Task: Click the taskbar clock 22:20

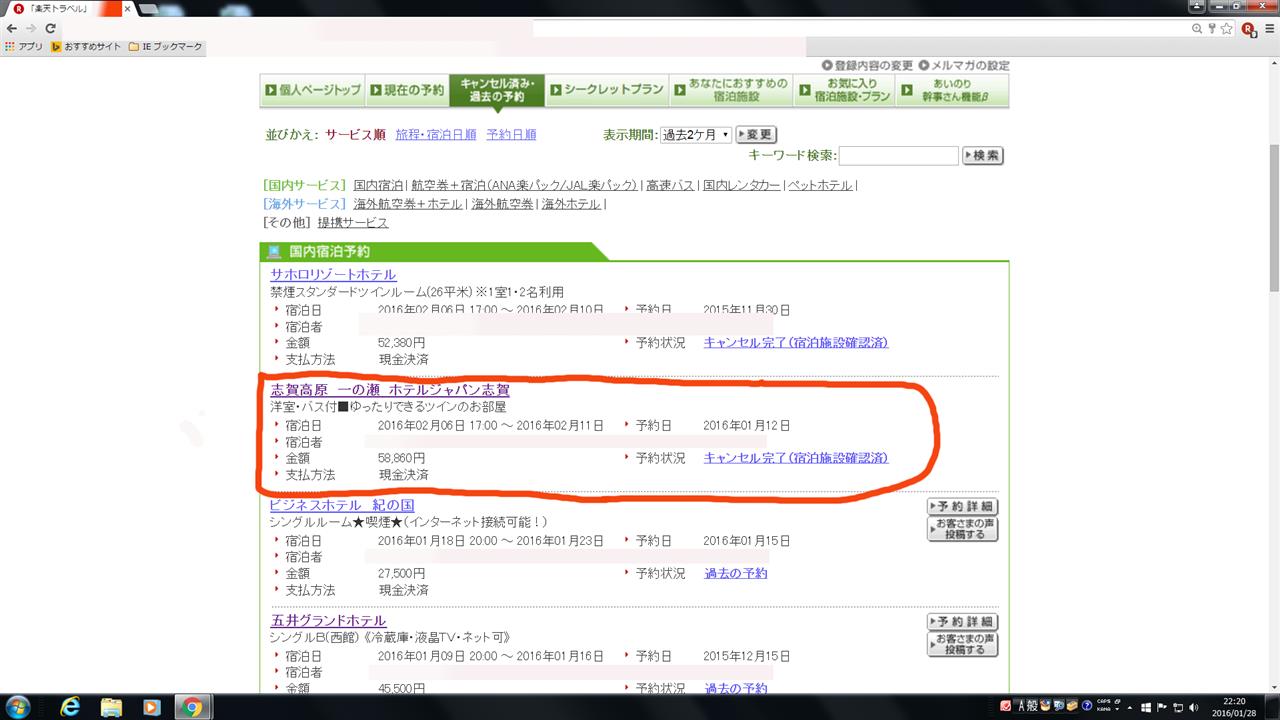Action: 1235,707
